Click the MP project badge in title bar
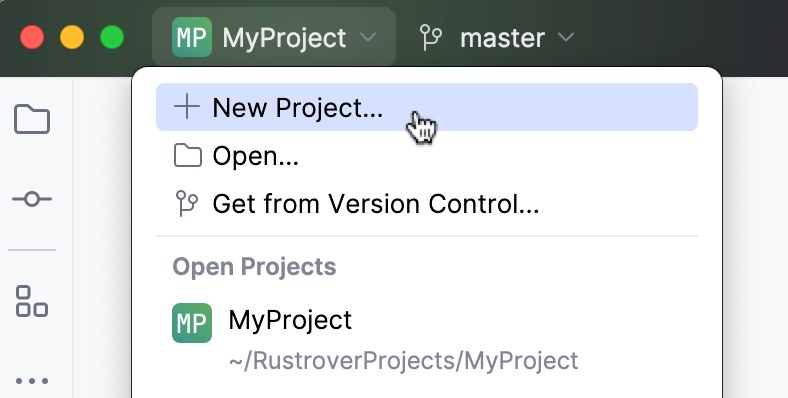This screenshot has height=398, width=788. click(191, 37)
